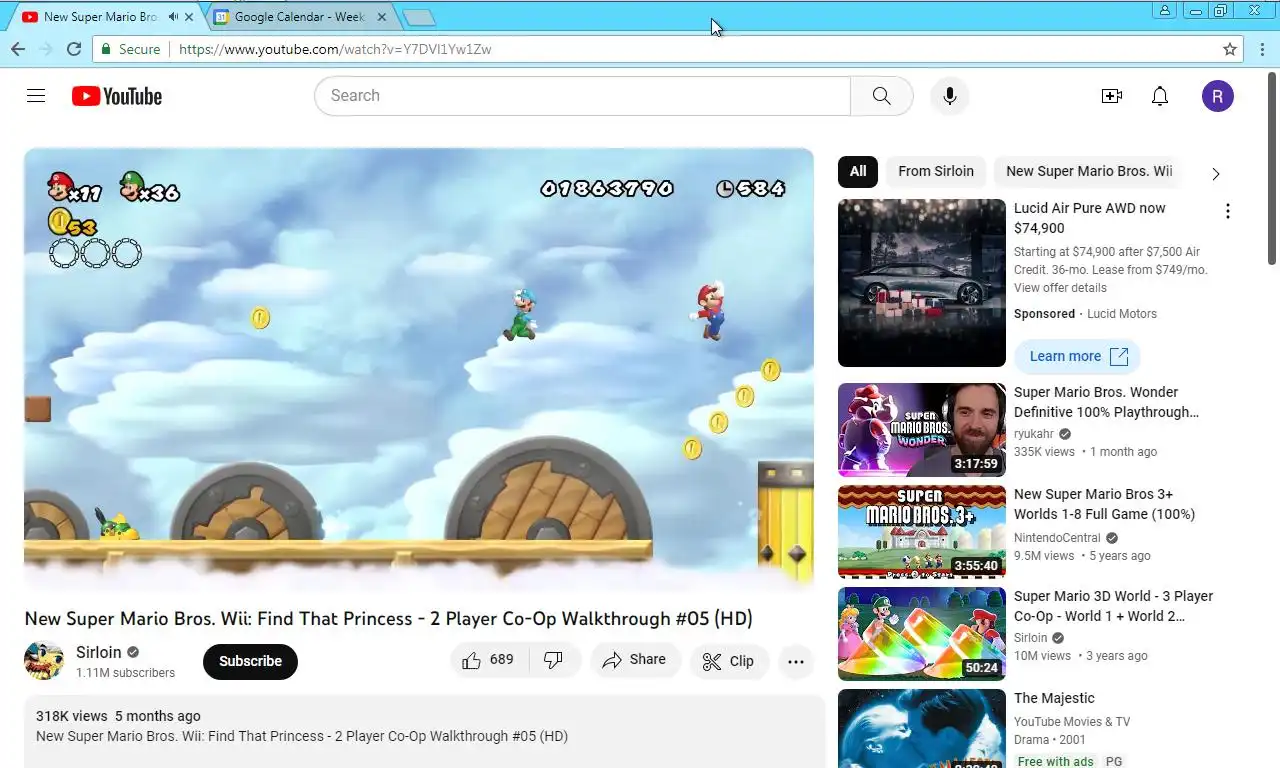This screenshot has width=1280, height=768.
Task: Close the New Super Mario Bros tab
Action: pos(189,17)
